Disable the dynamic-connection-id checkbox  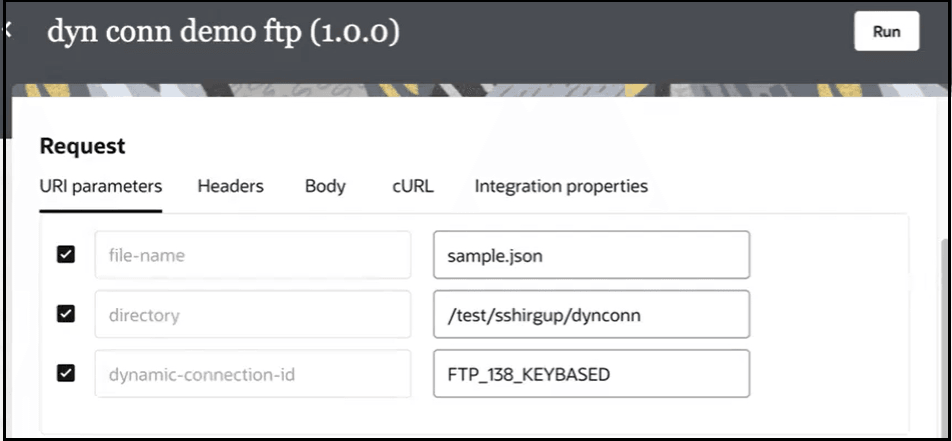pyautogui.click(x=66, y=373)
